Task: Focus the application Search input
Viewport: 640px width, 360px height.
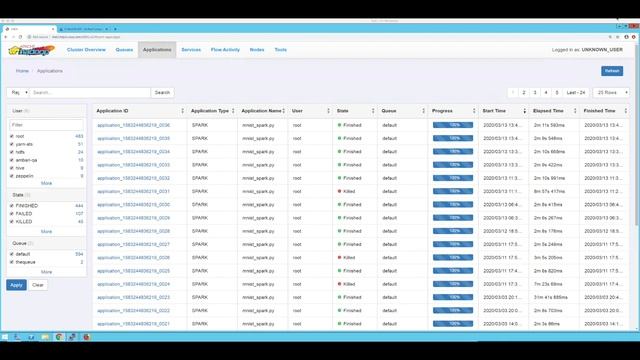Action: click(90, 93)
